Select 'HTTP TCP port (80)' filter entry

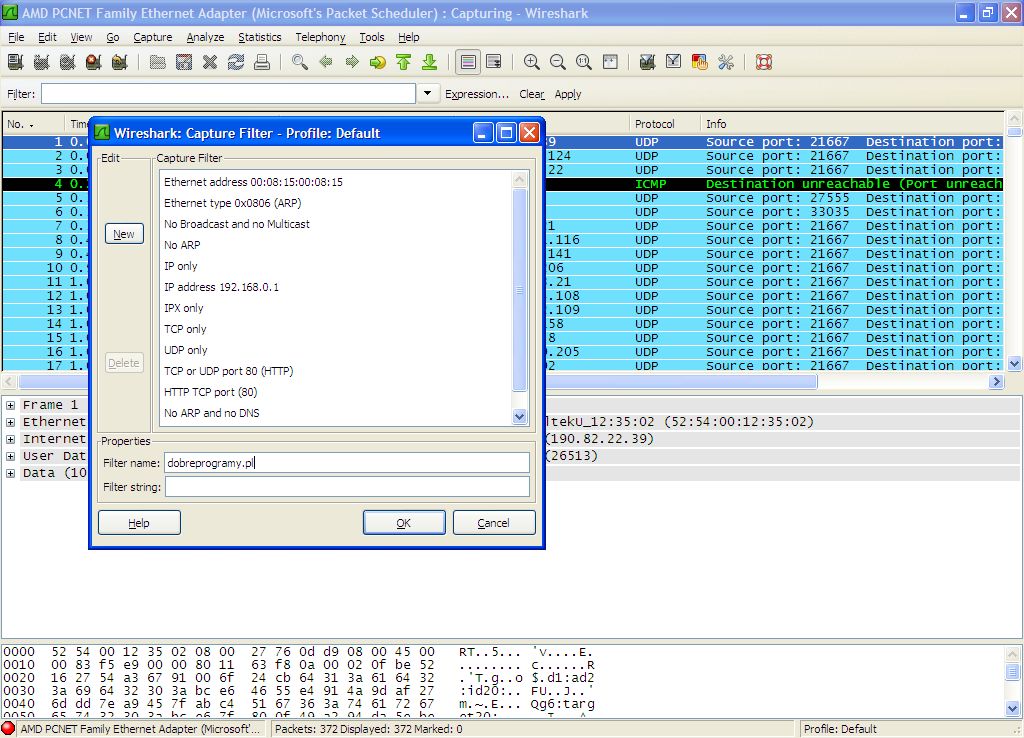tap(336, 392)
